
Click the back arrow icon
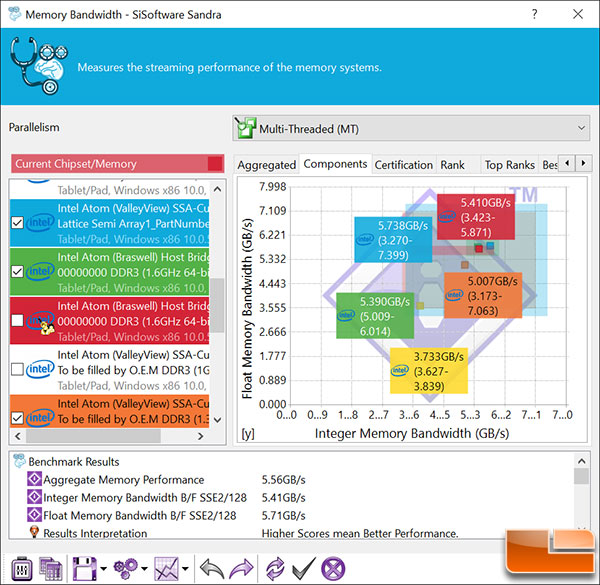[212, 569]
